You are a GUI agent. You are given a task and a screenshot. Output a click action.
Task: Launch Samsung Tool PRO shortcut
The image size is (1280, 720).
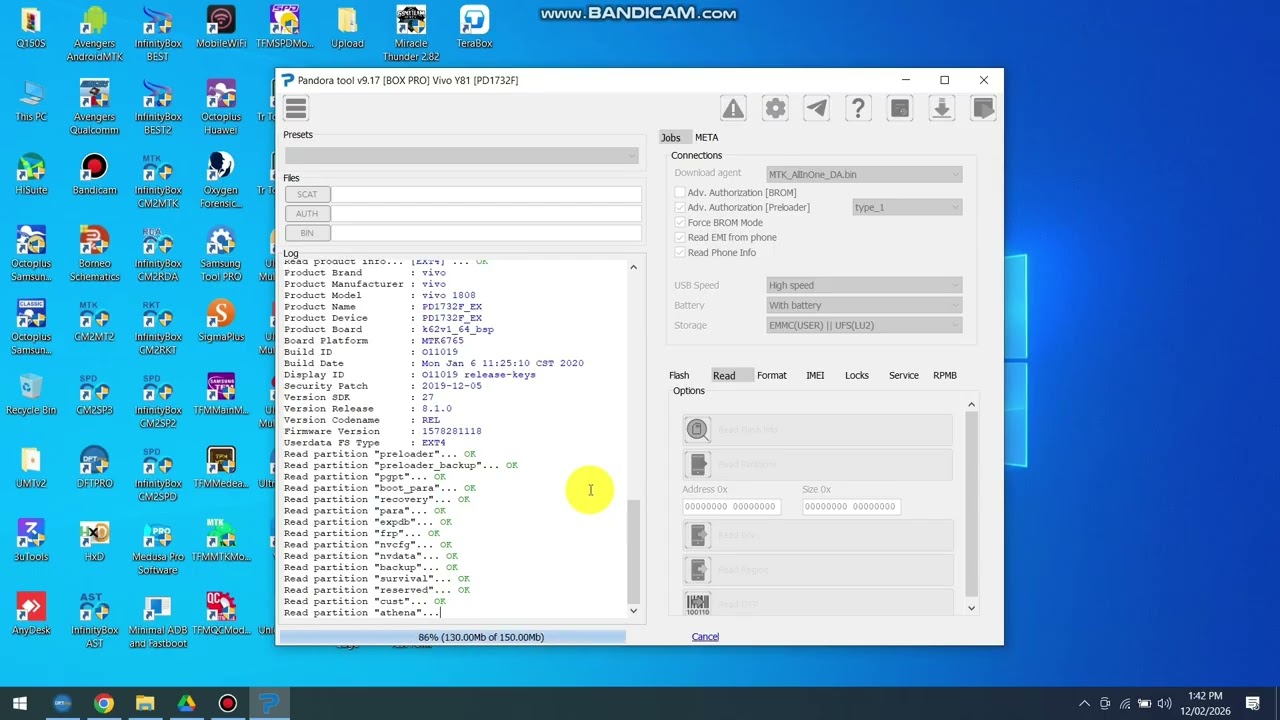pyautogui.click(x=221, y=254)
